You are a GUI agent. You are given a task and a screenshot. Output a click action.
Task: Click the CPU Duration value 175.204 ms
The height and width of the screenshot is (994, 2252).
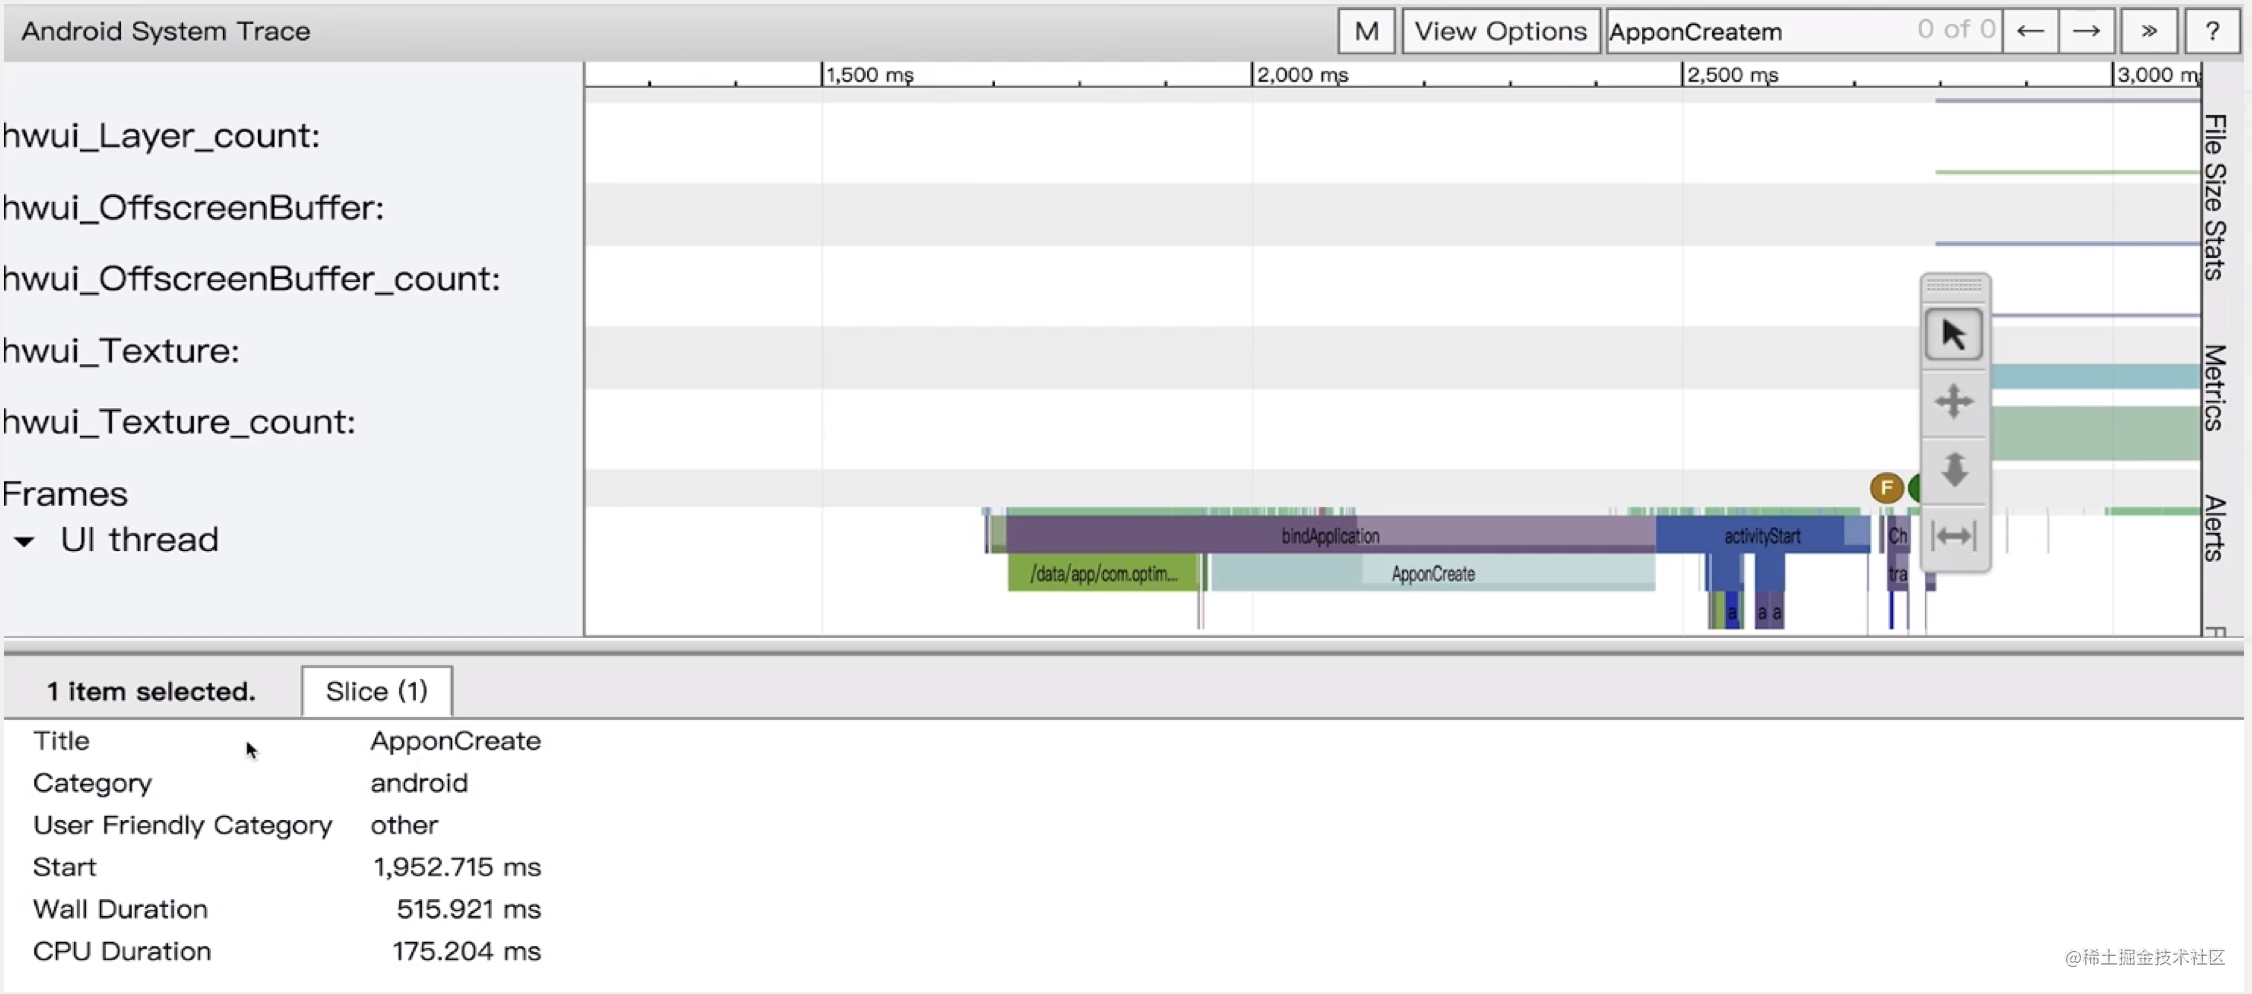click(466, 951)
